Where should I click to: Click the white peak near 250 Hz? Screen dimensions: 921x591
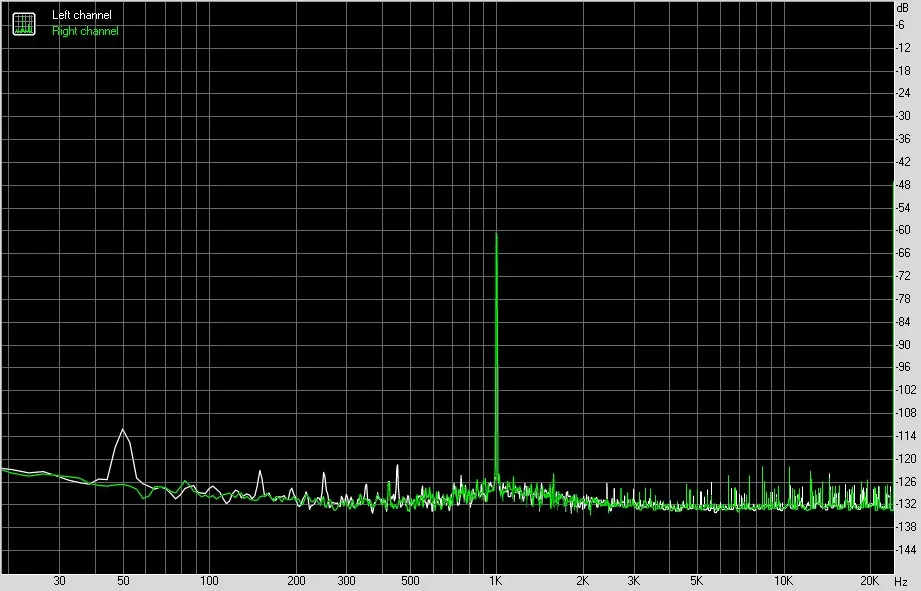tap(324, 474)
